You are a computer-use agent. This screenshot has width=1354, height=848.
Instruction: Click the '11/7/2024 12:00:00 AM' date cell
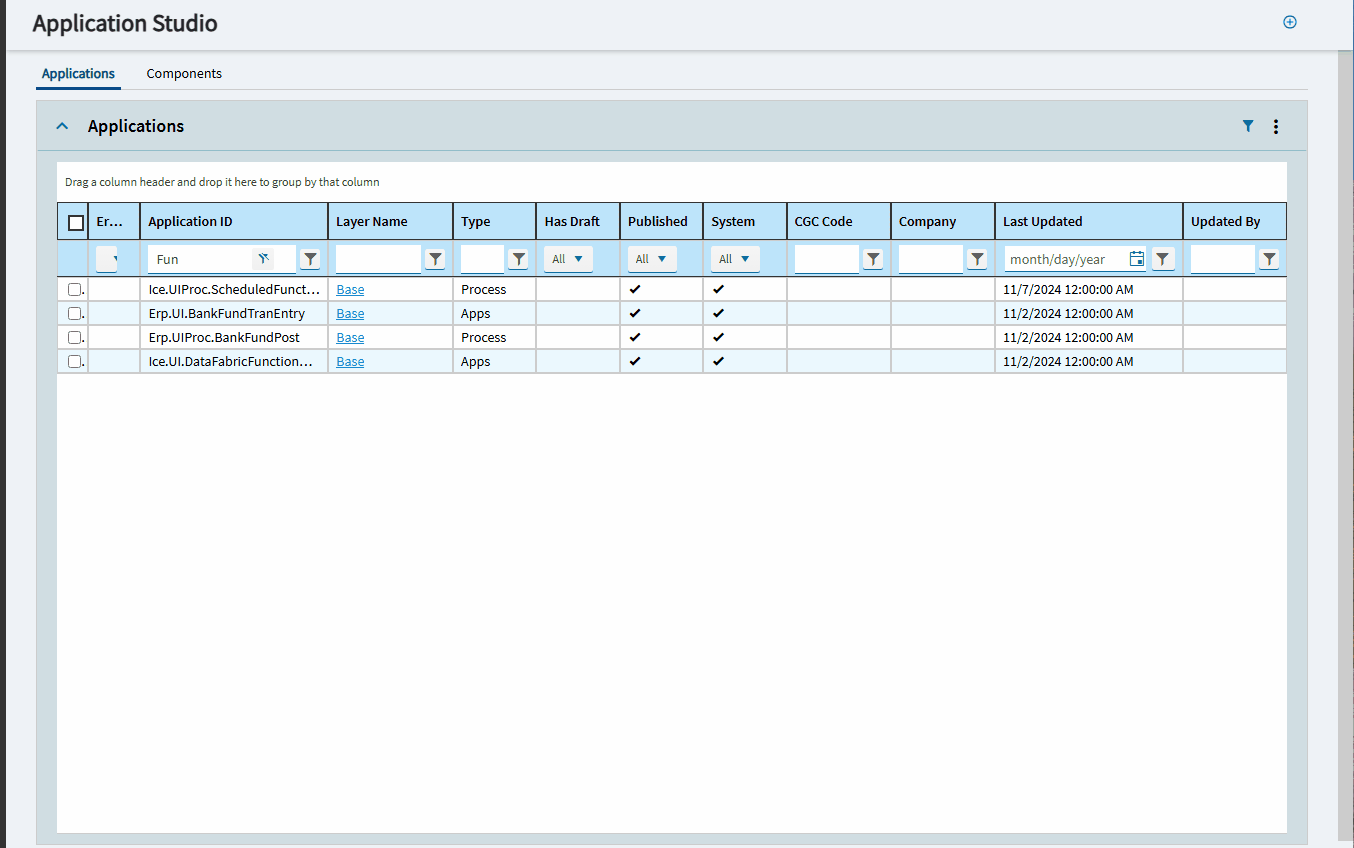(1088, 289)
